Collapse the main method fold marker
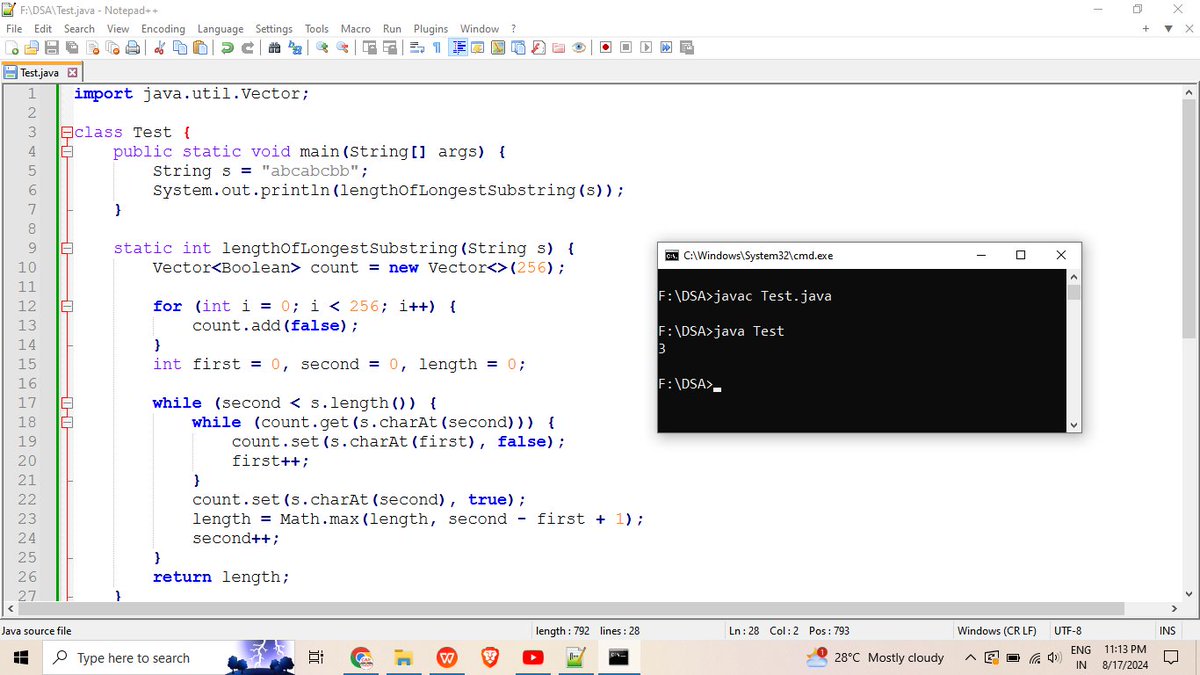 point(66,151)
